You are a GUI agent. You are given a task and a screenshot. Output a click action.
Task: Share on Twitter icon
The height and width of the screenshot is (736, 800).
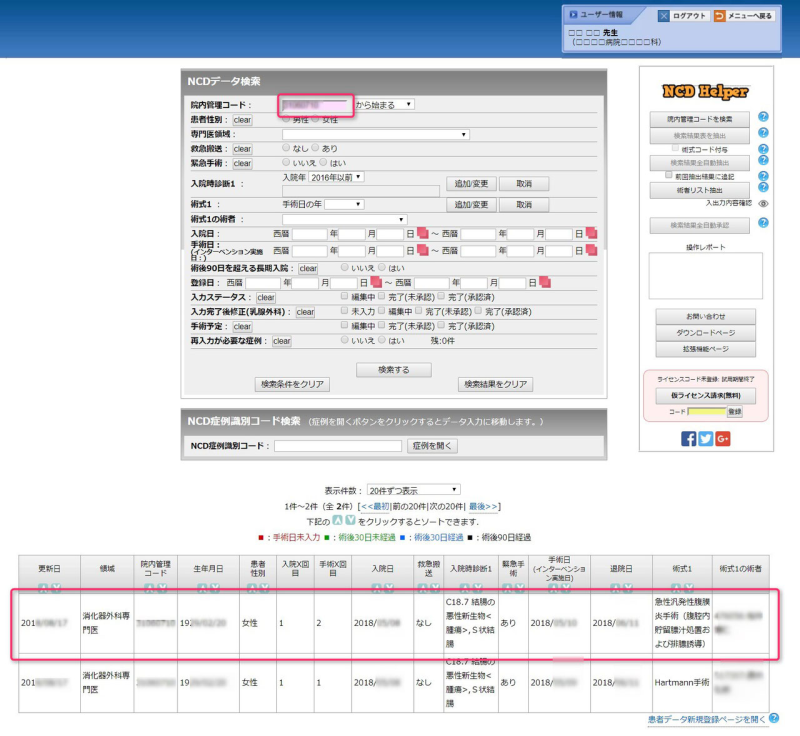click(x=706, y=439)
